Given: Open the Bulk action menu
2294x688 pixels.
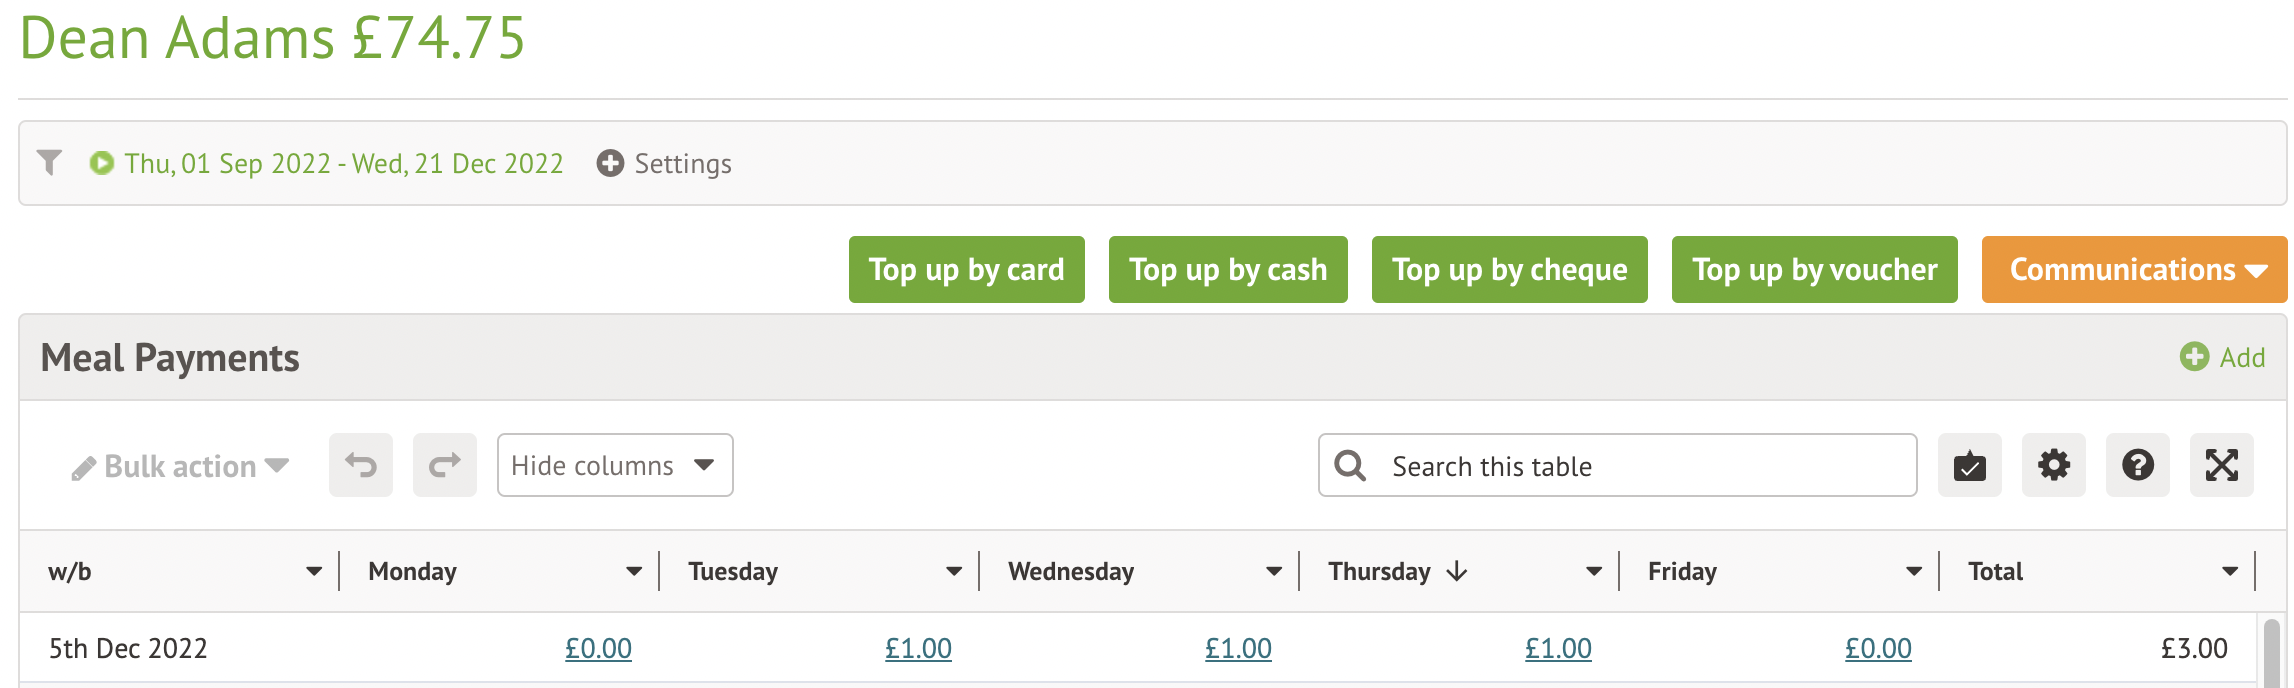Looking at the screenshot, I should [x=180, y=466].
